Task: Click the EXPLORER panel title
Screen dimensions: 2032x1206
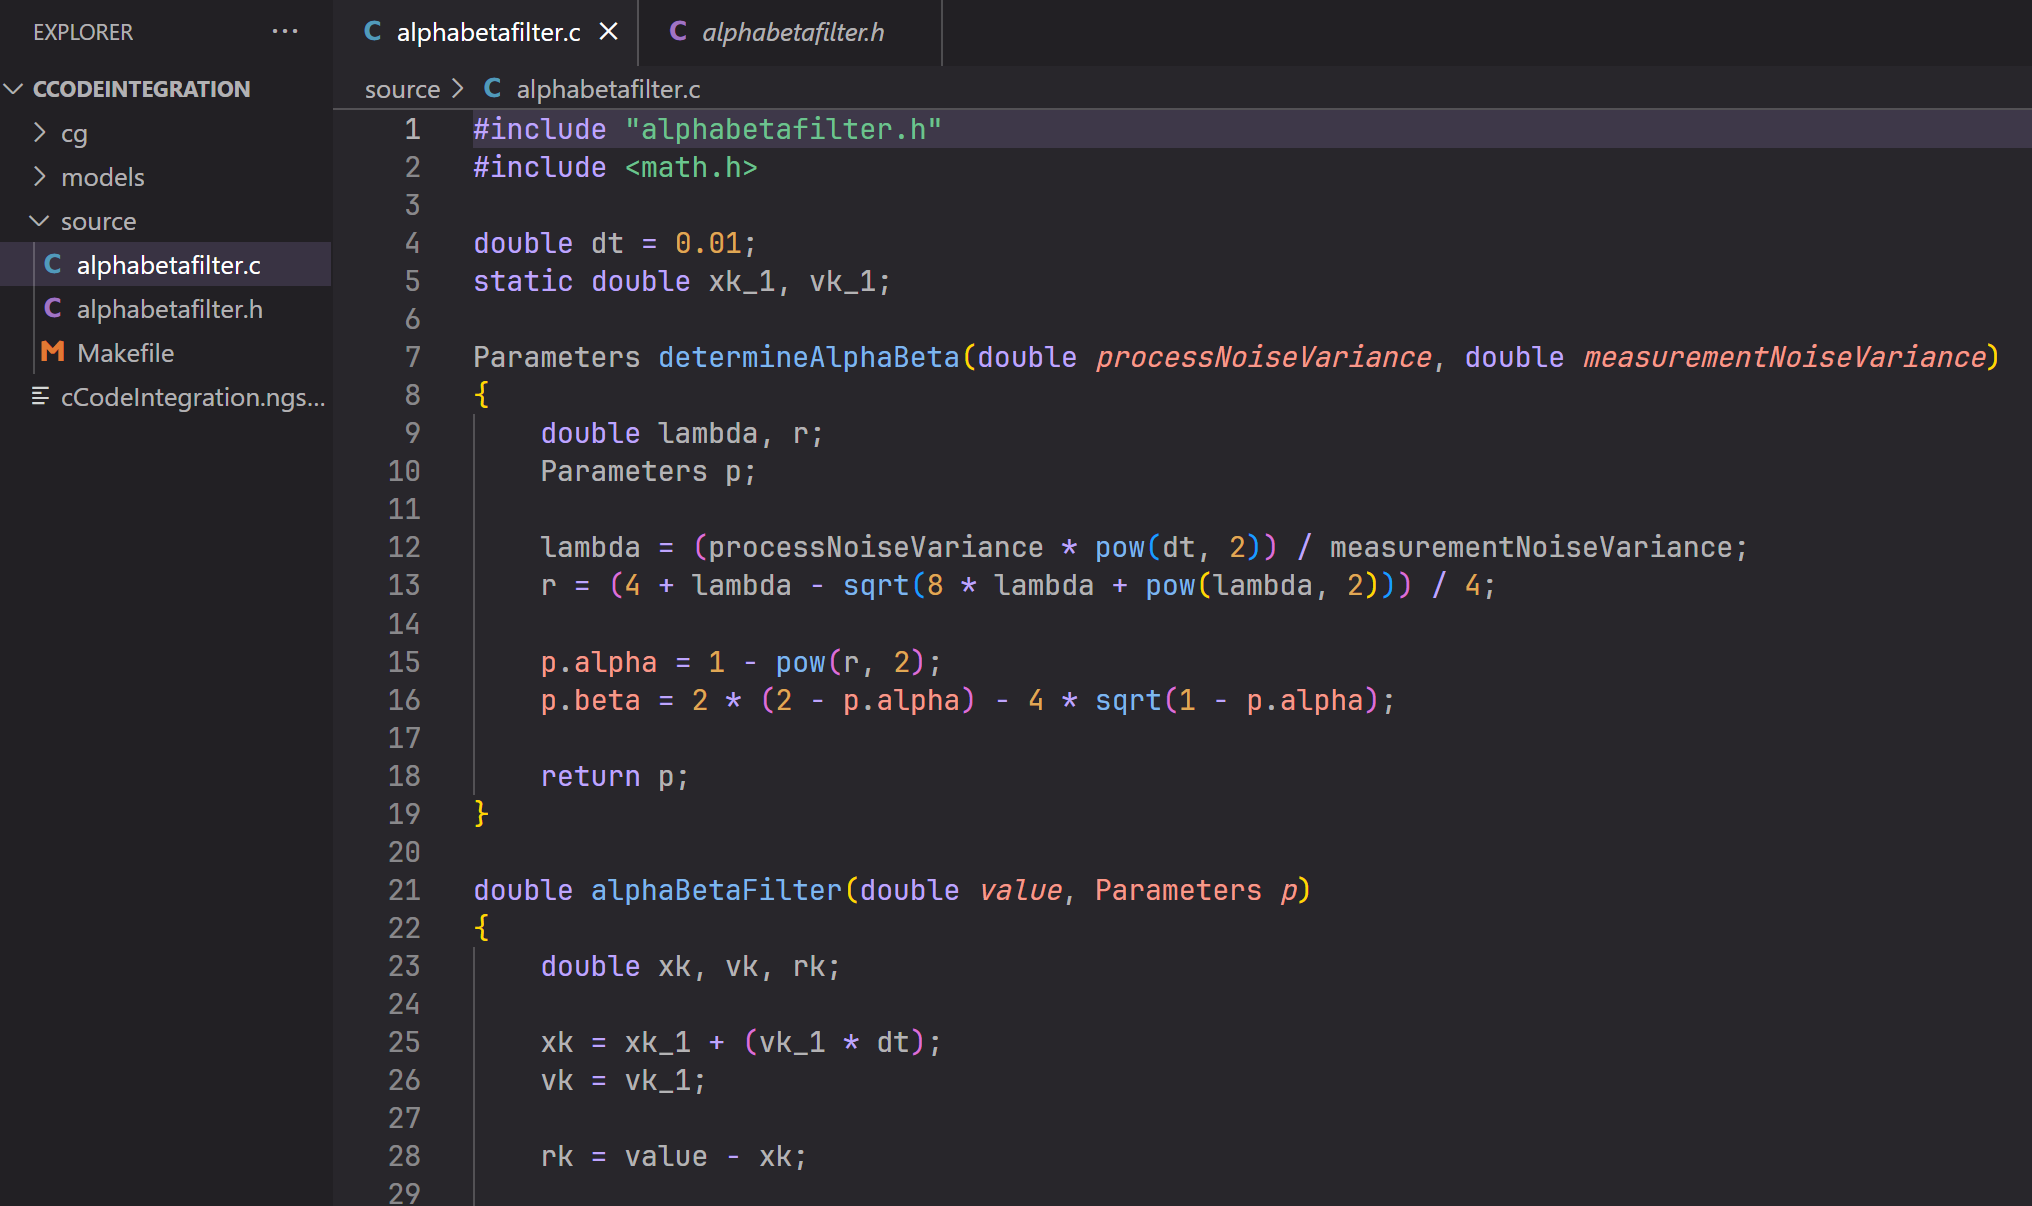Action: click(83, 32)
